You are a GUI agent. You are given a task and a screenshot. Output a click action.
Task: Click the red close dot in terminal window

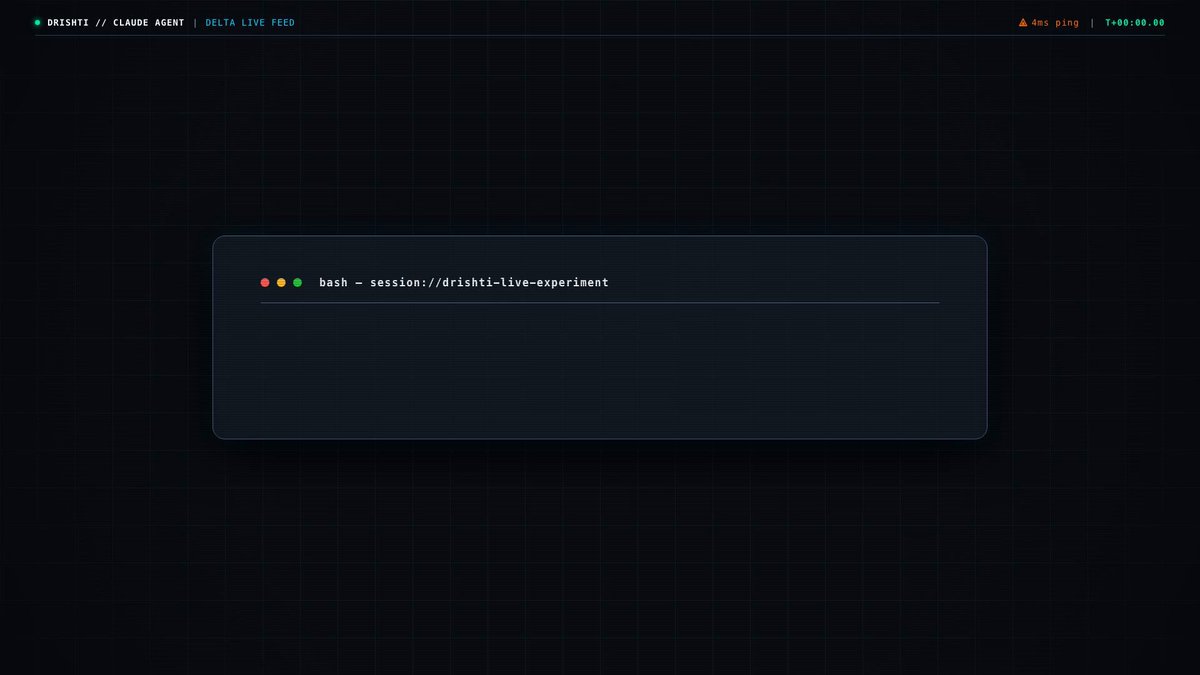(265, 283)
